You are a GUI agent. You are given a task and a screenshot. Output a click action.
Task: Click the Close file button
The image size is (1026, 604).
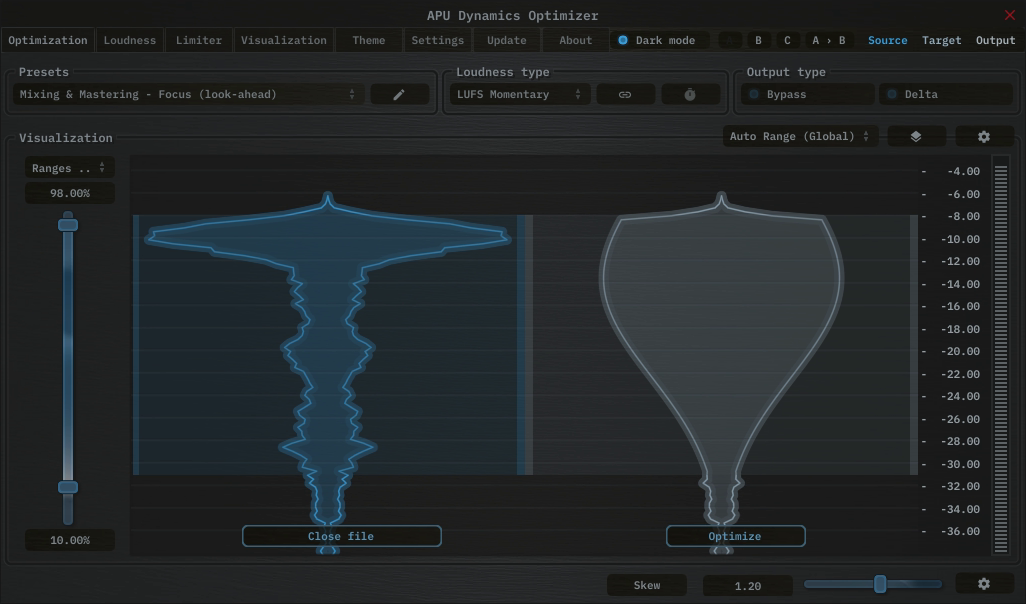pos(341,536)
